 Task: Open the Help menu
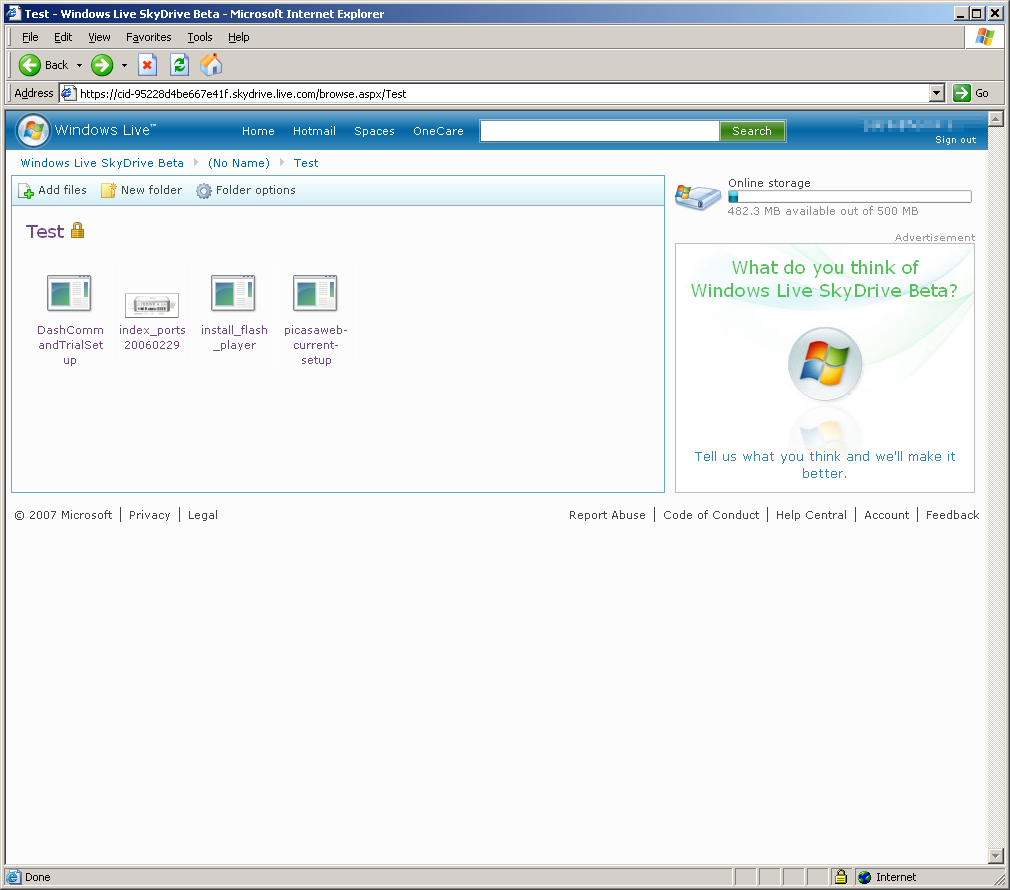(238, 37)
